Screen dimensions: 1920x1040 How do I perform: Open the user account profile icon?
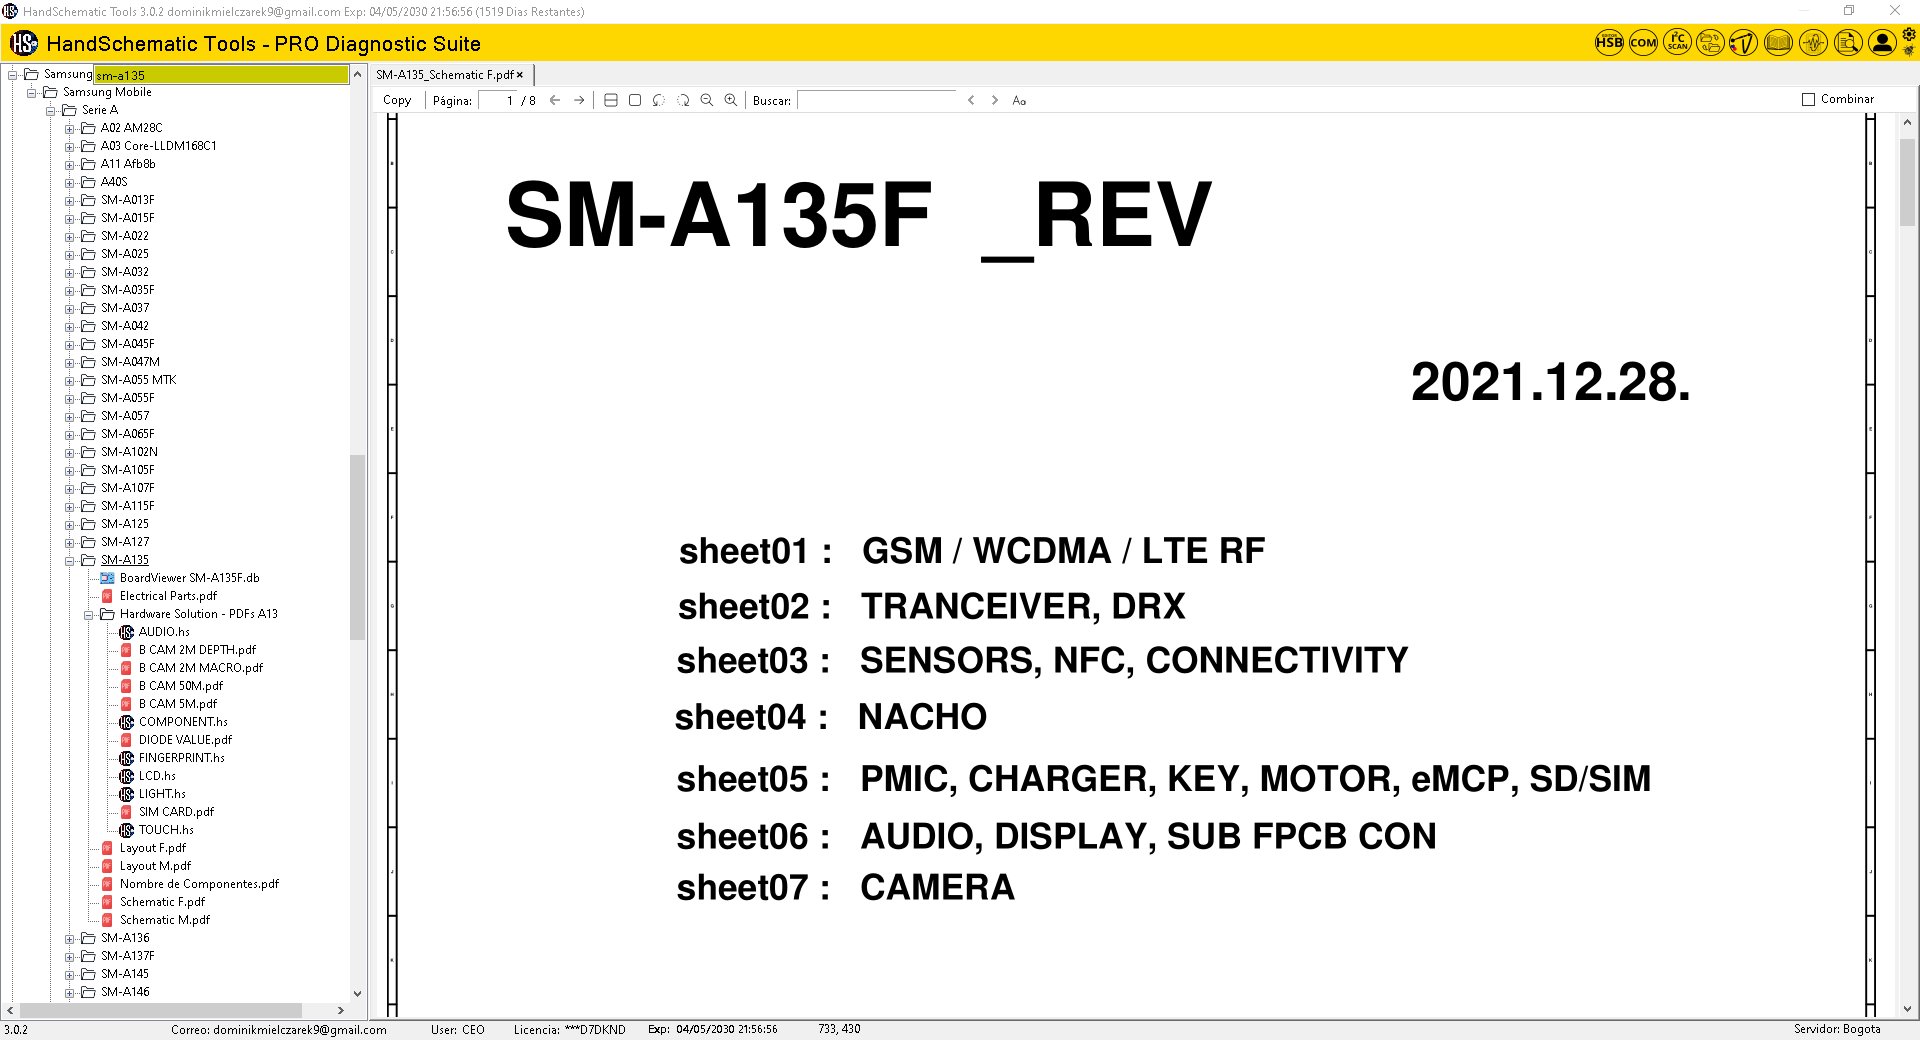tap(1882, 43)
